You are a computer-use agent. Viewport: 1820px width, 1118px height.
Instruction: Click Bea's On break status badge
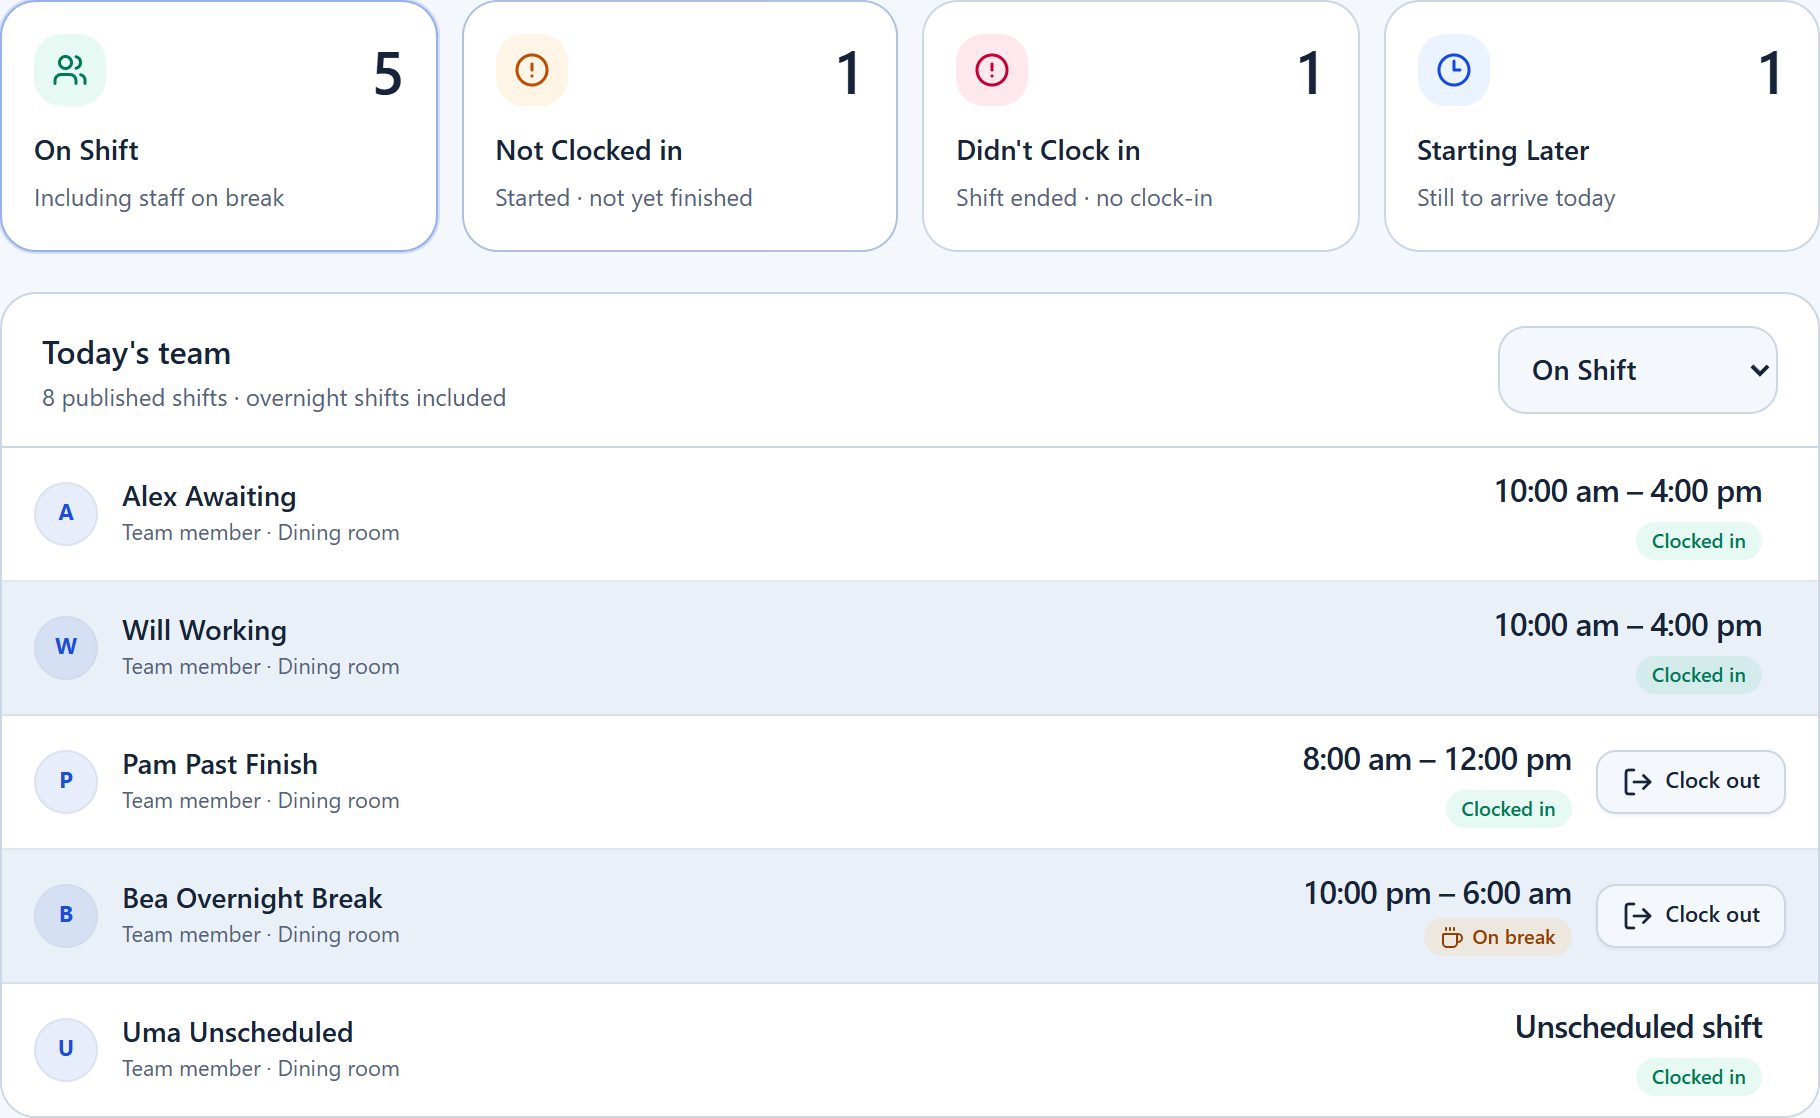point(1498,938)
